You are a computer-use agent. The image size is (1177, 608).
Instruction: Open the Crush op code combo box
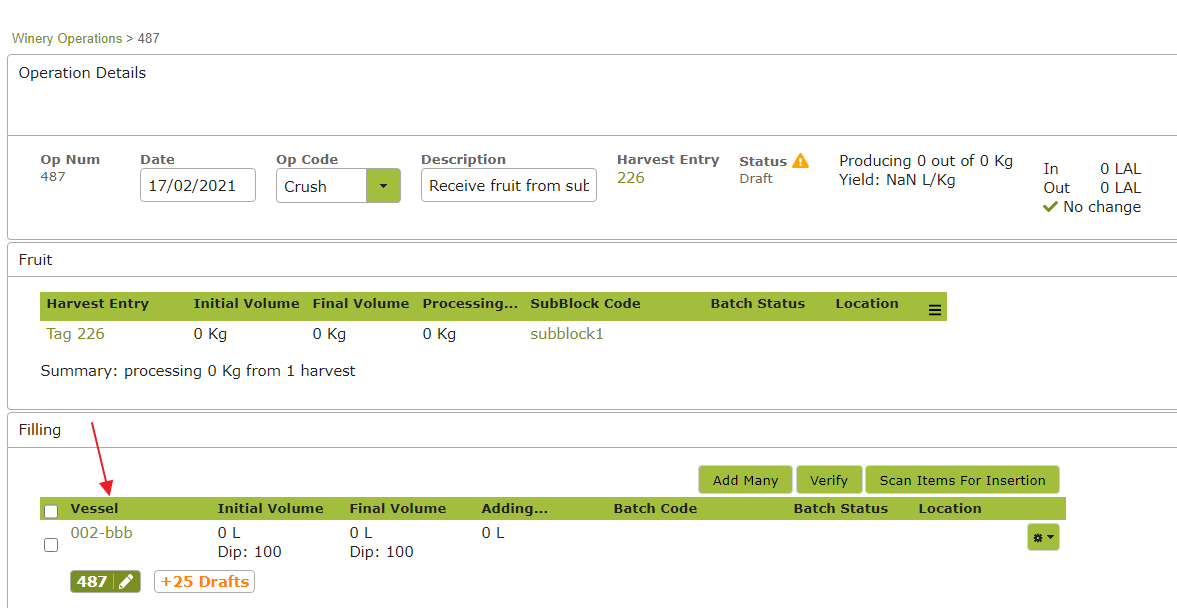click(x=338, y=186)
